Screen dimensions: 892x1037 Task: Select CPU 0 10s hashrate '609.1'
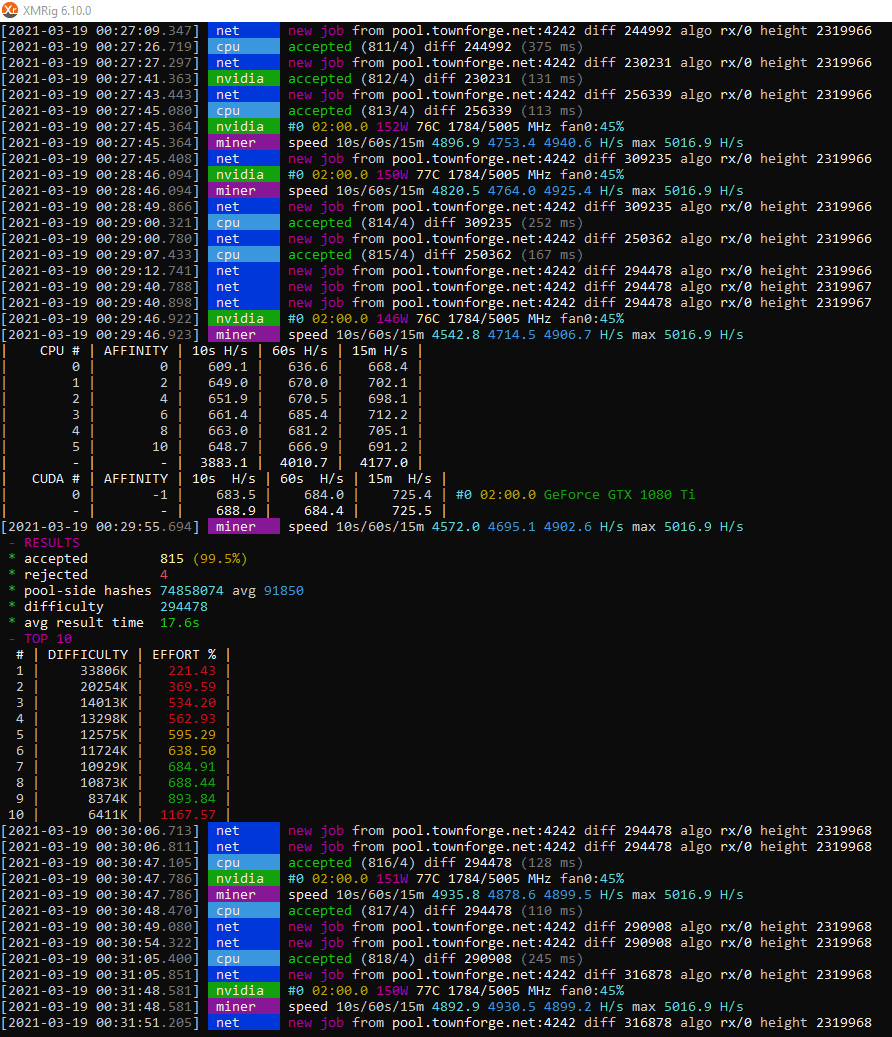coord(227,366)
